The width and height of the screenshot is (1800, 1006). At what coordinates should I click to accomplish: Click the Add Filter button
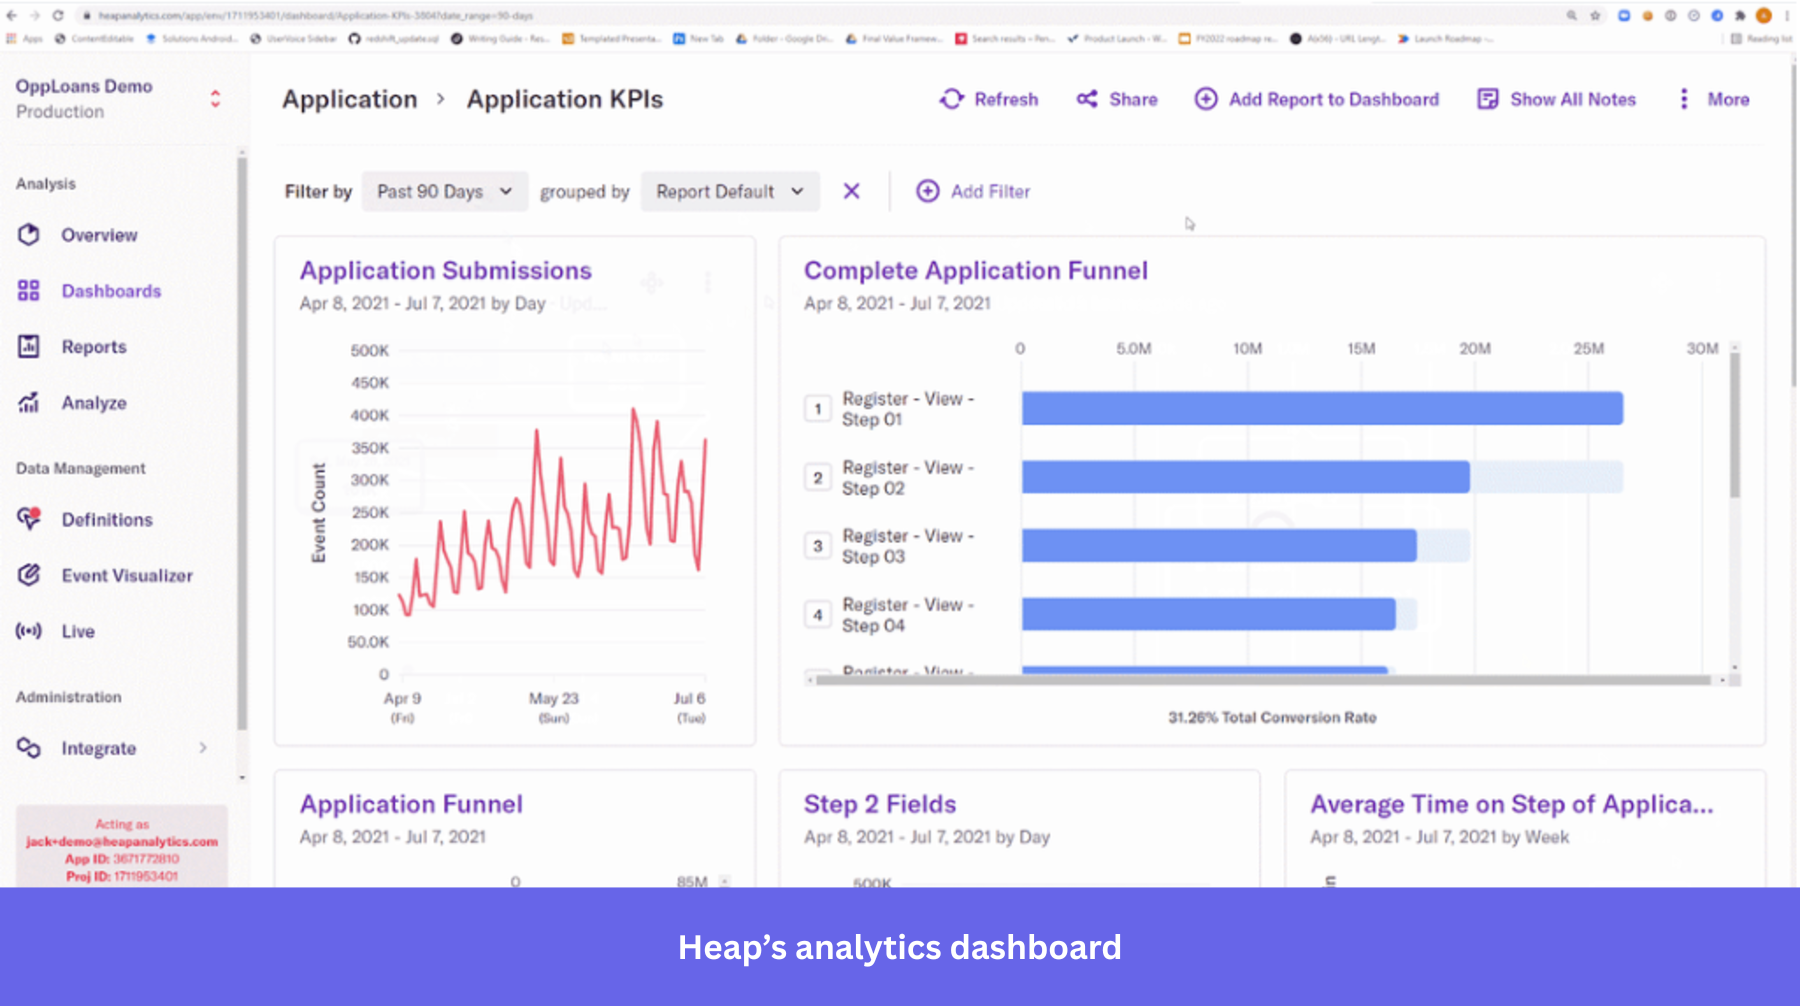(973, 191)
